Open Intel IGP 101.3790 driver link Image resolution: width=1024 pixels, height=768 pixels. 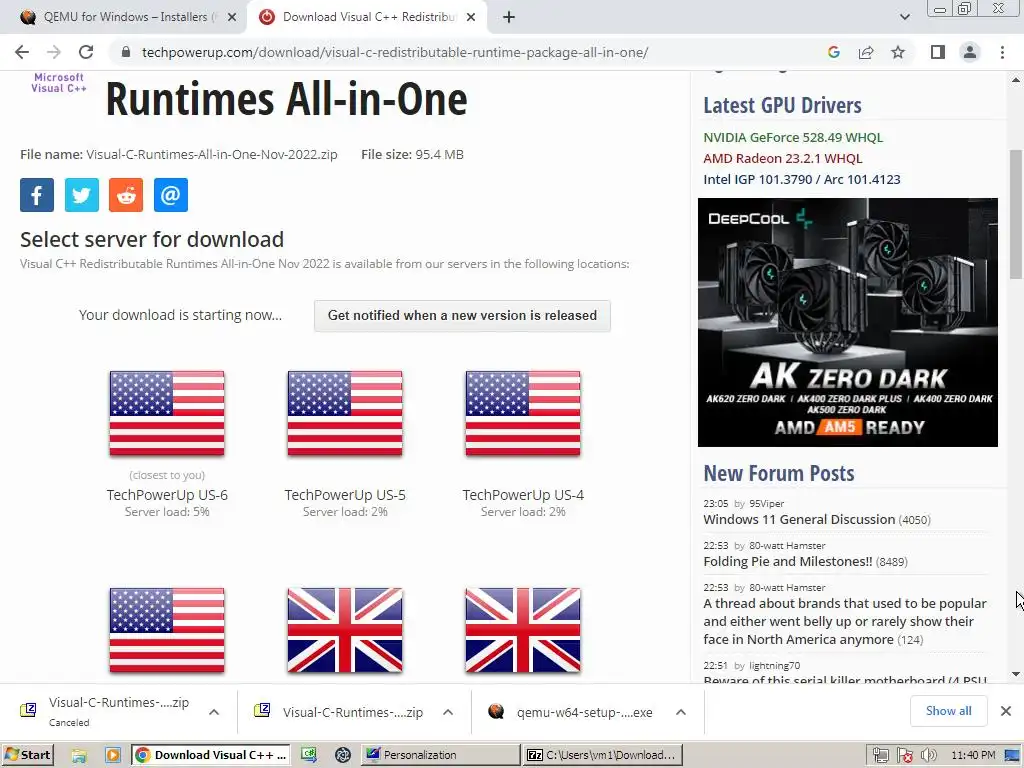click(801, 179)
